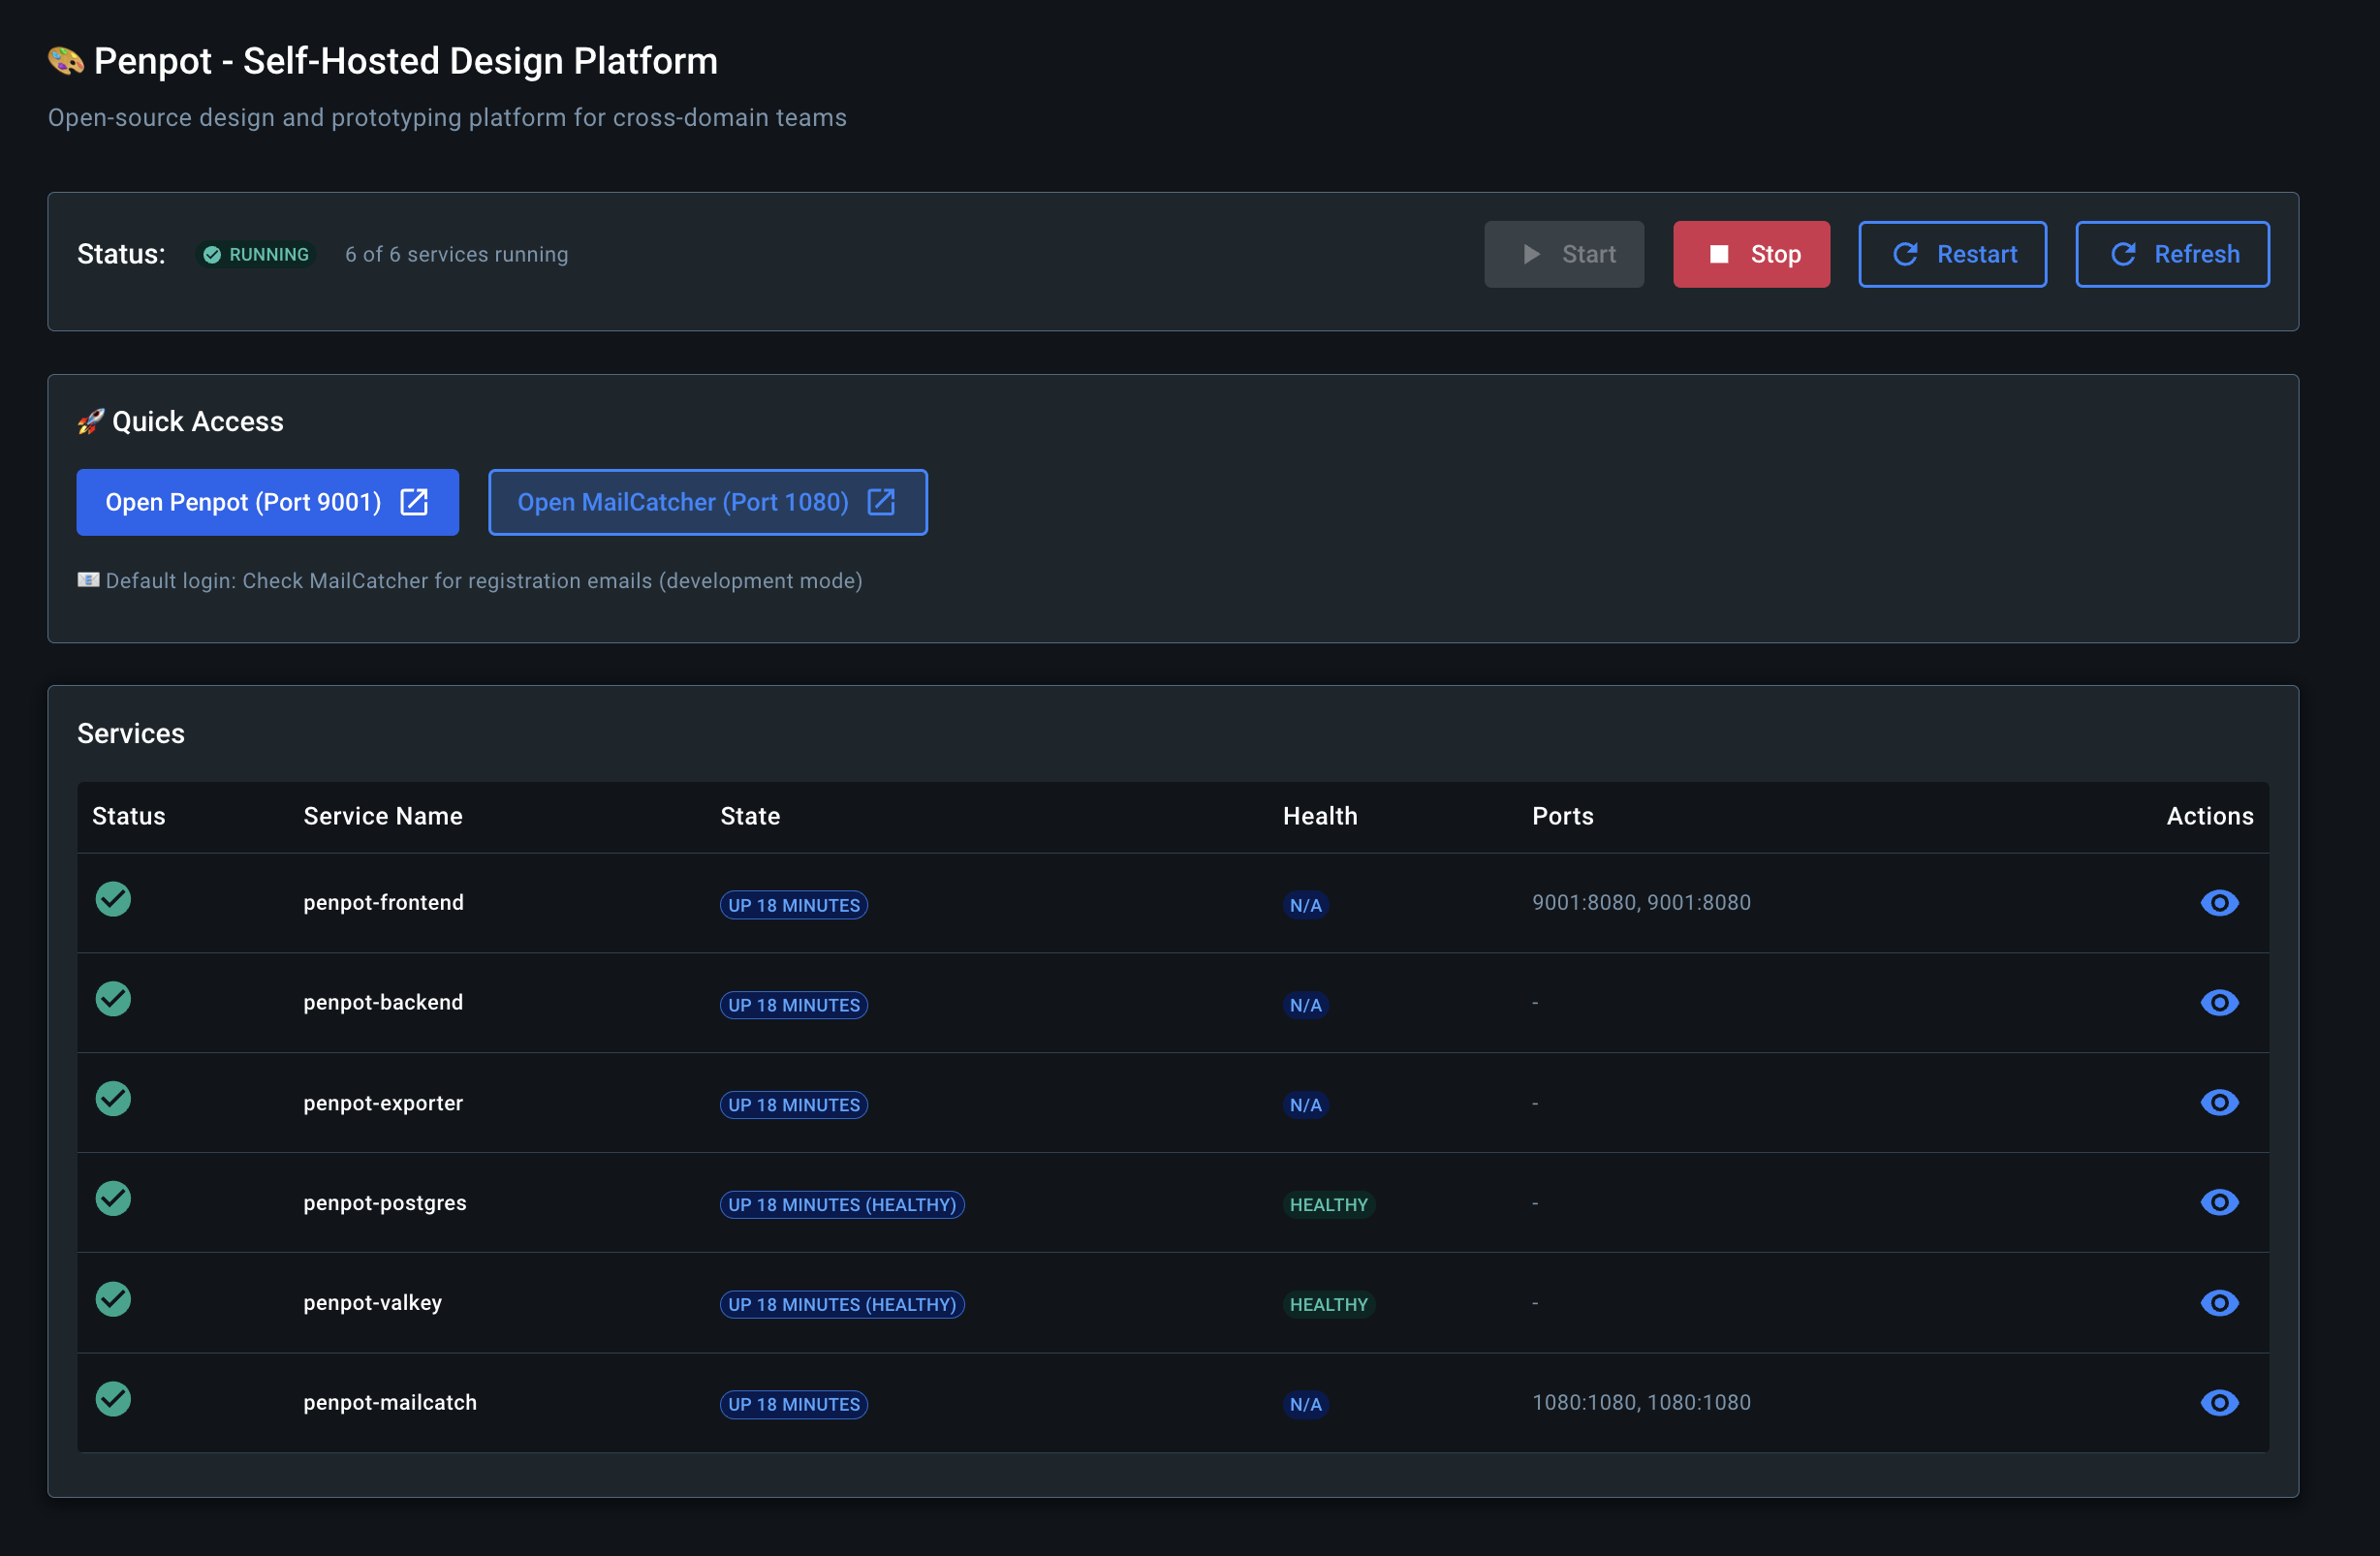Viewport: 2380px width, 1556px height.
Task: Restart all Penpot services
Action: (1951, 254)
